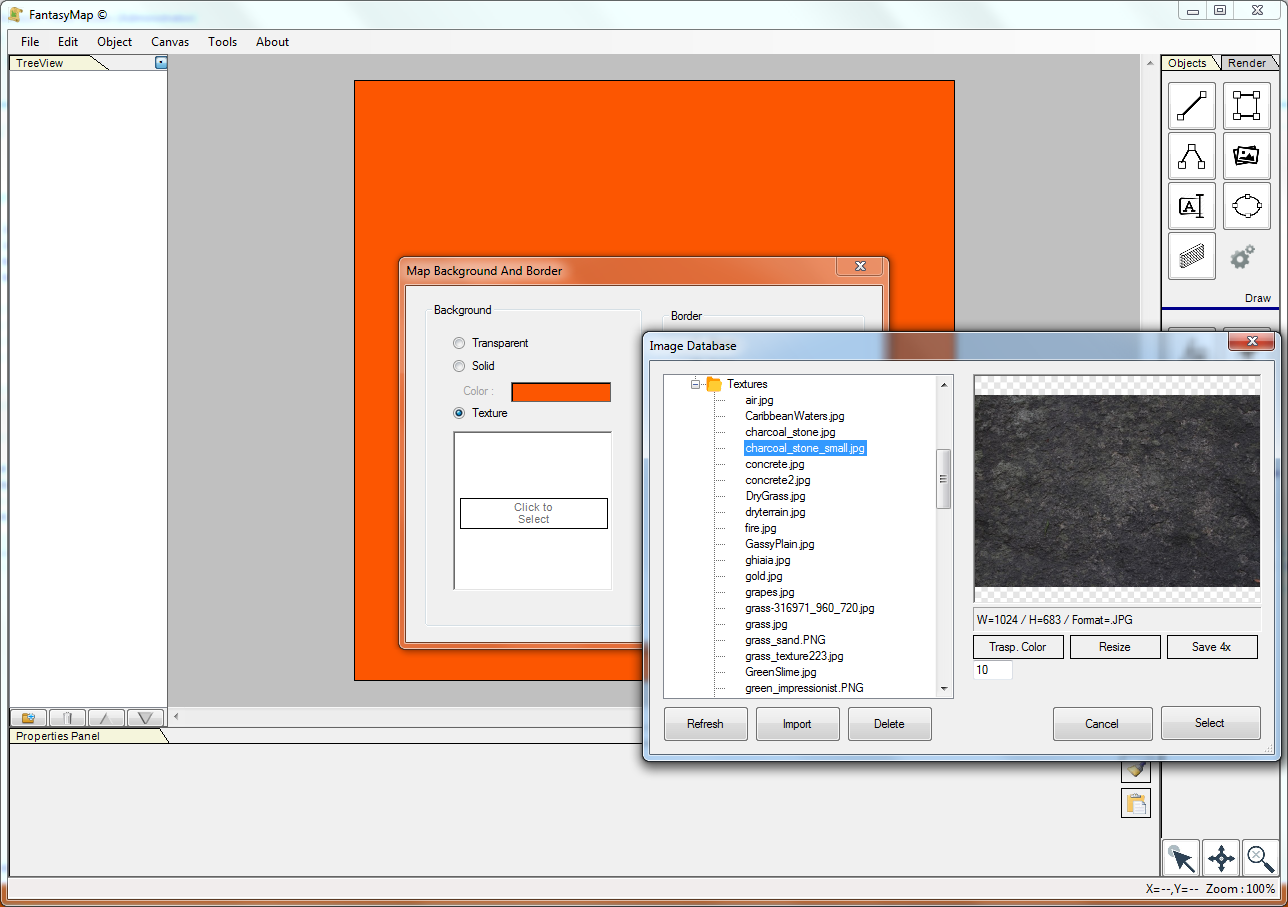The height and width of the screenshot is (907, 1288).
Task: Select charcoal_stone_small.jpg in the list
Action: click(805, 448)
